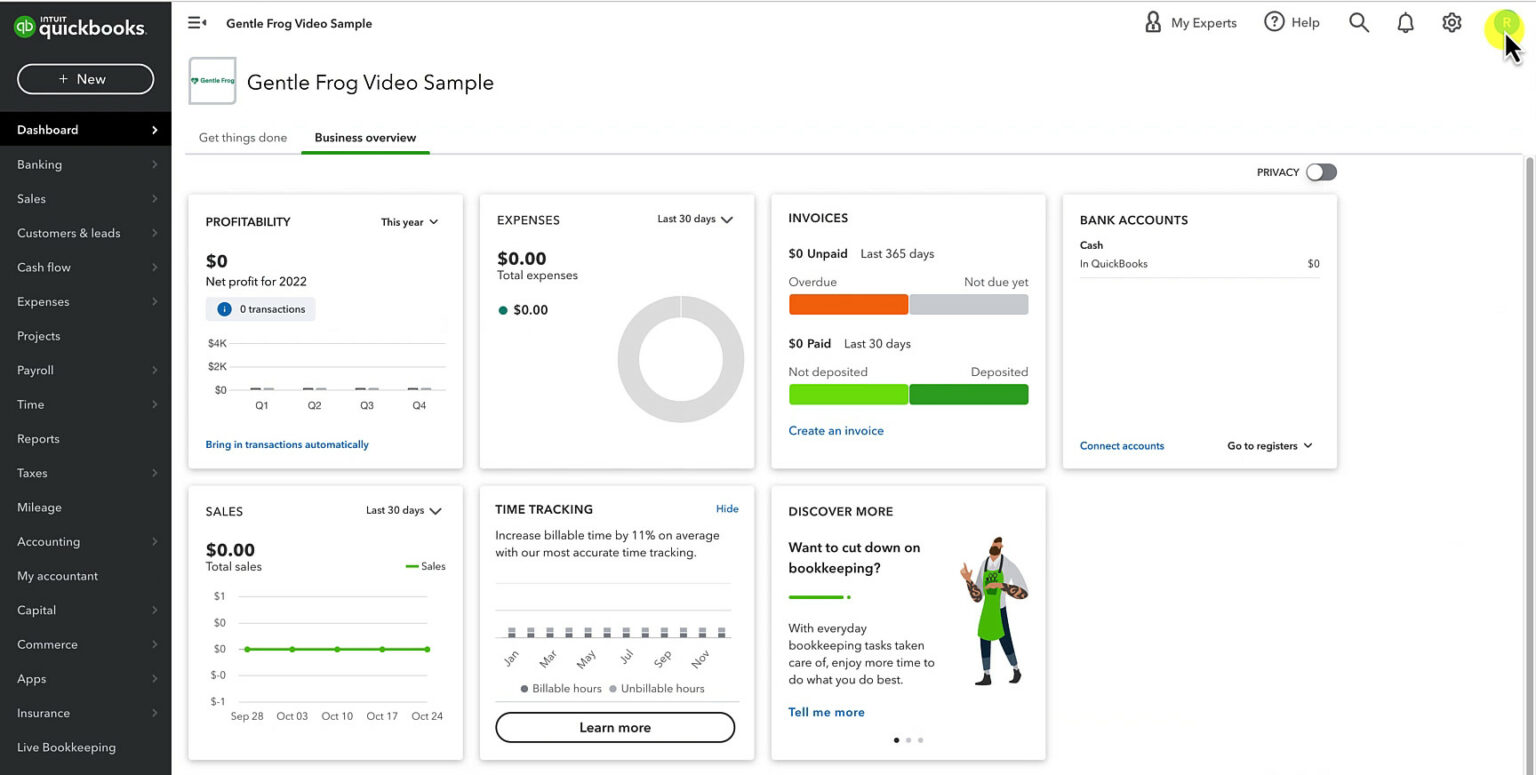Screen dimensions: 1536x775
Task: Open My Experts person icon
Action: 1153,22
